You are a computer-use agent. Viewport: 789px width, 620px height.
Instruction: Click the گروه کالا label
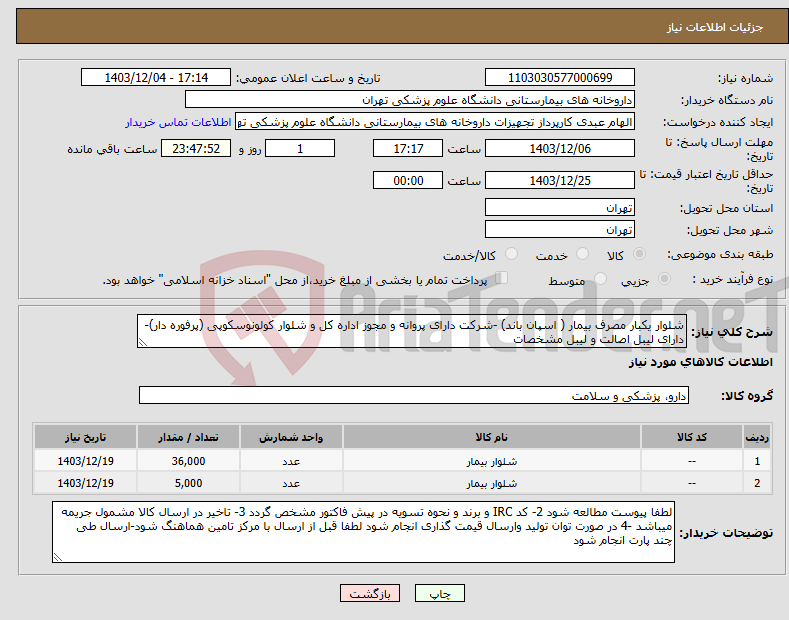(747, 396)
